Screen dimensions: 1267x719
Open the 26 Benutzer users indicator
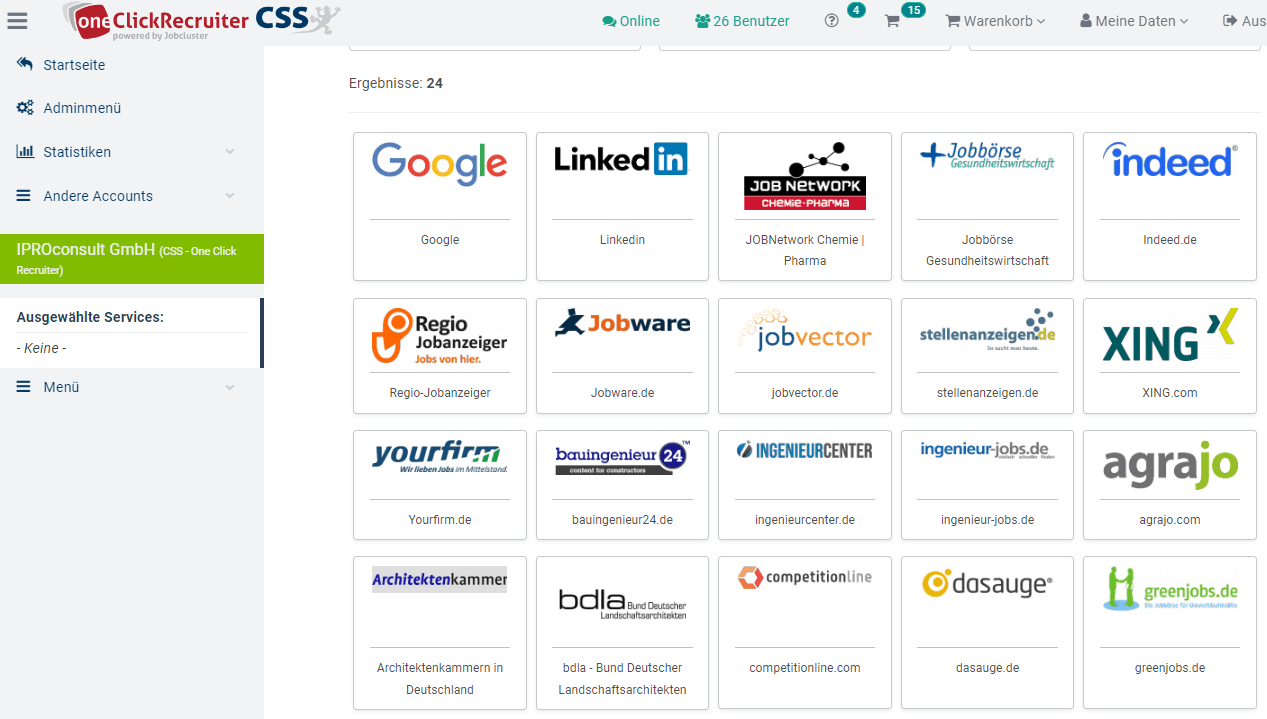tap(742, 21)
